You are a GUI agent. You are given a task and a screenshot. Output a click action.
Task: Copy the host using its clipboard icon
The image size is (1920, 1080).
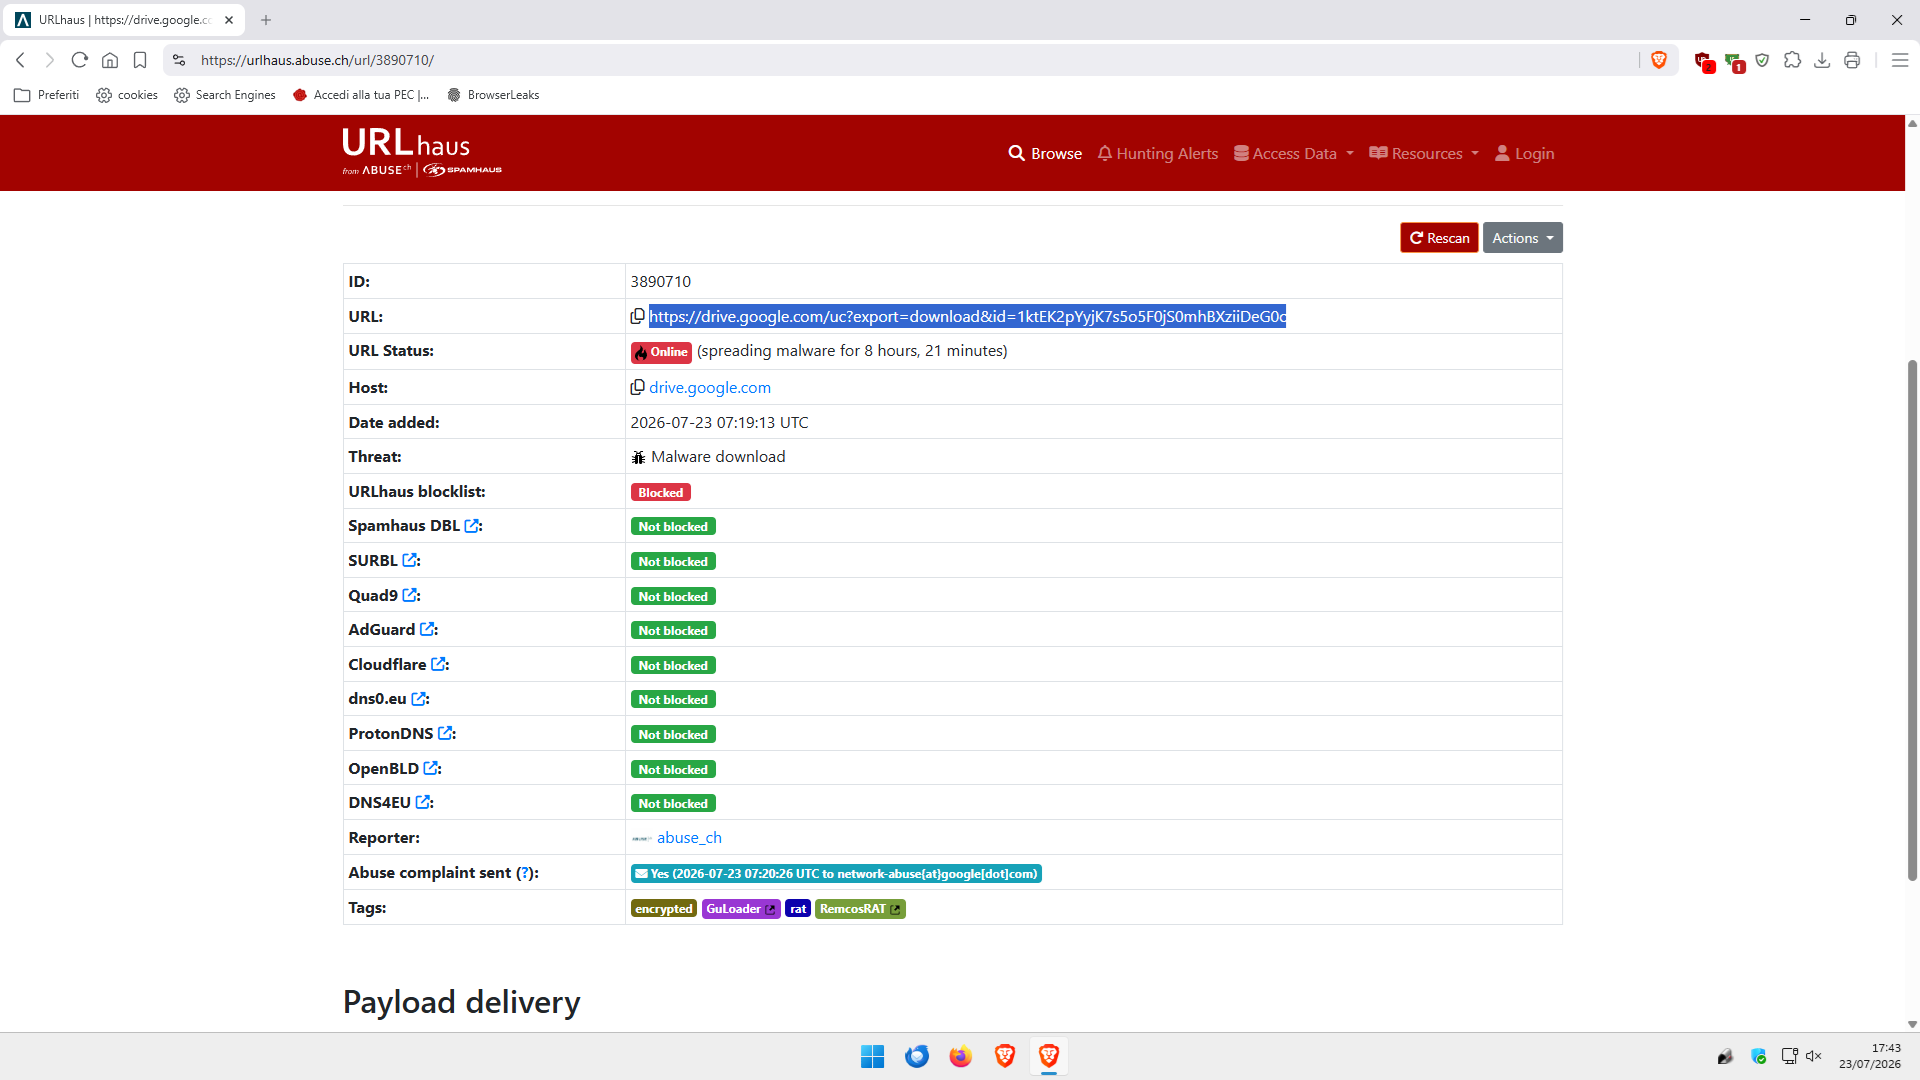637,387
